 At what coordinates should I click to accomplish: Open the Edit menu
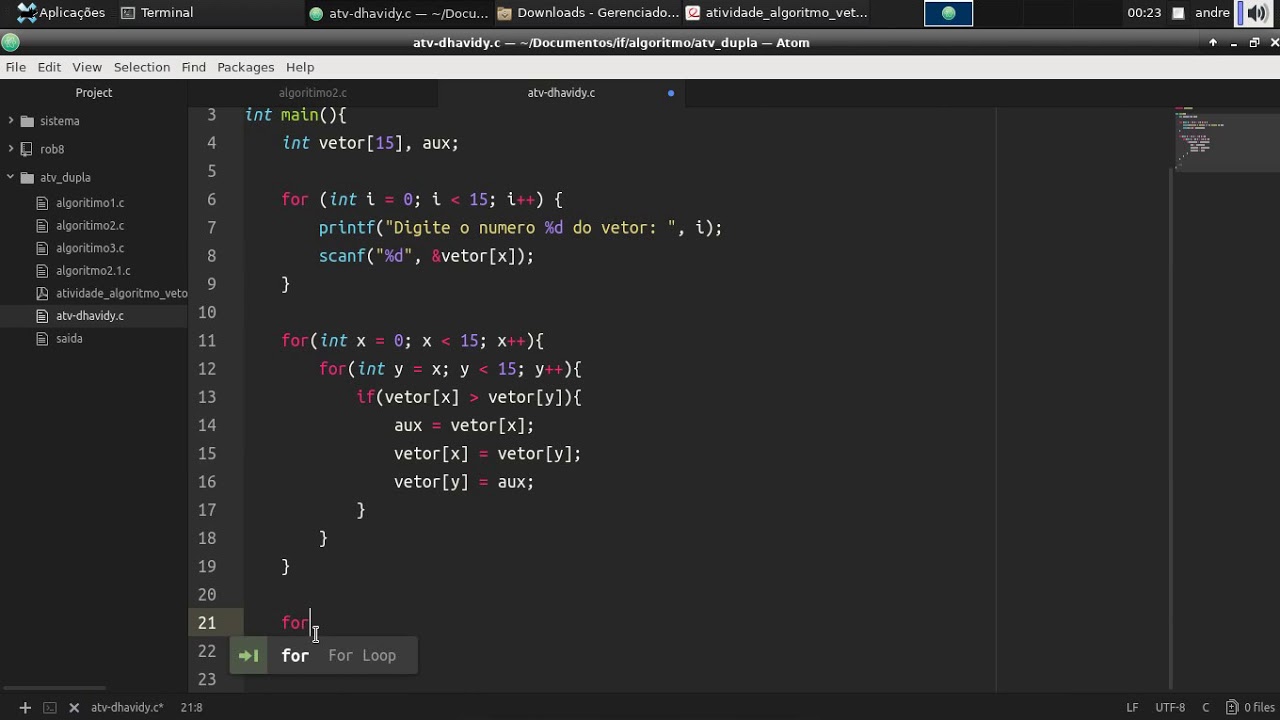(x=49, y=67)
